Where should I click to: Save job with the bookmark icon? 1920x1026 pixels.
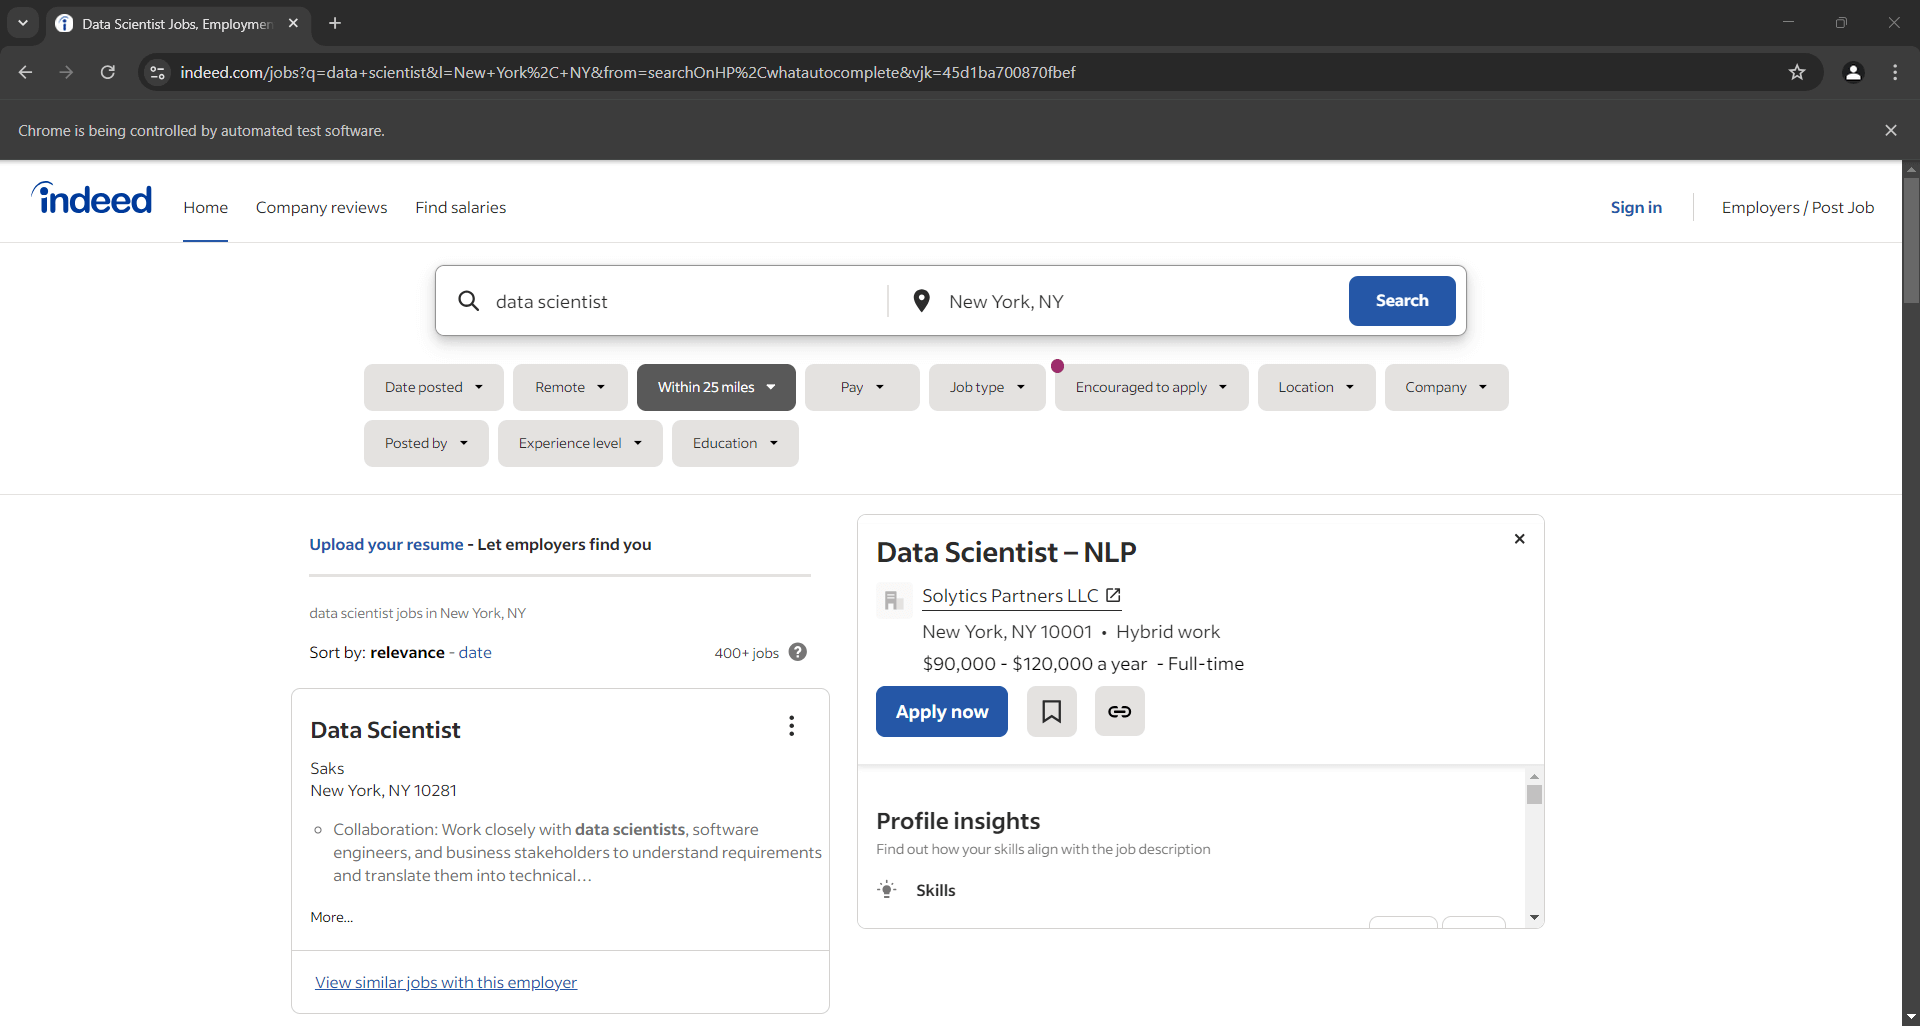point(1051,711)
